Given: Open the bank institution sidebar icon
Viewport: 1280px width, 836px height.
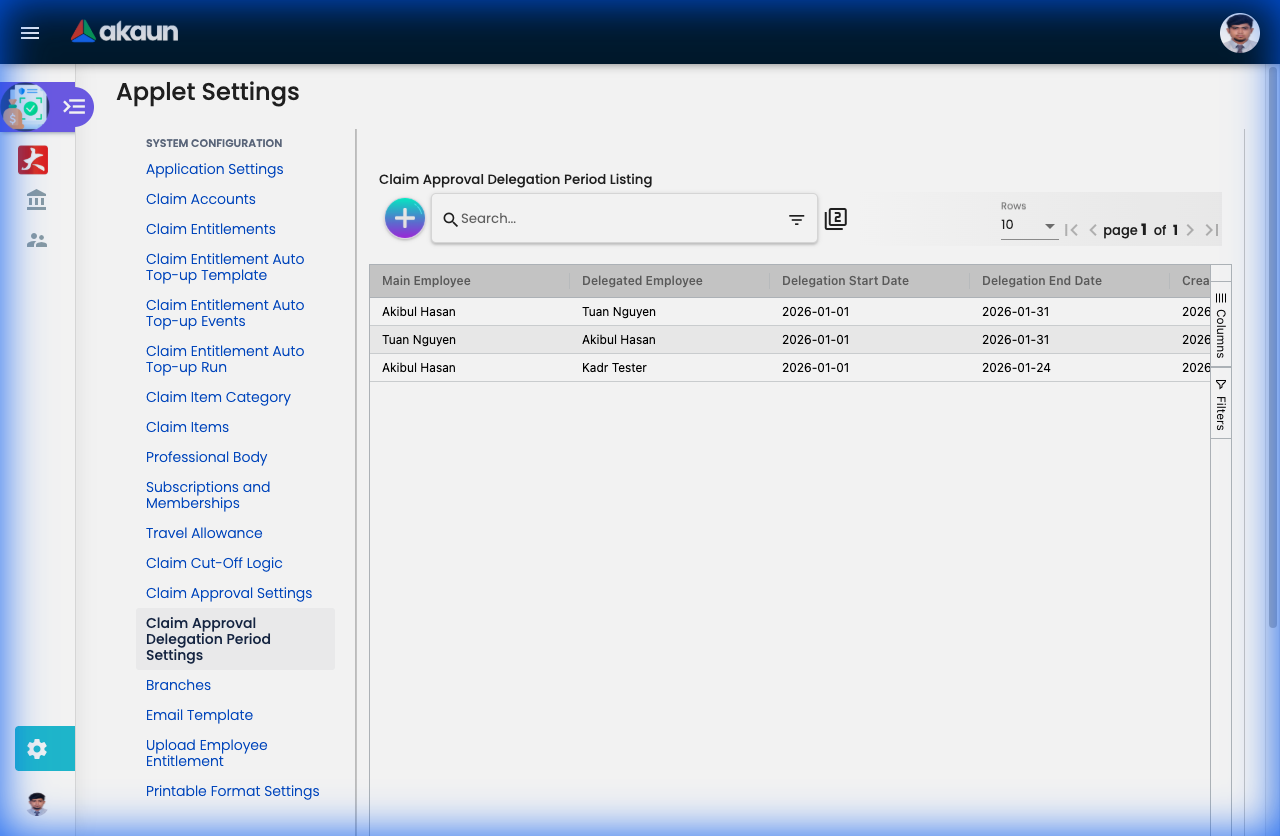Looking at the screenshot, I should (x=37, y=200).
